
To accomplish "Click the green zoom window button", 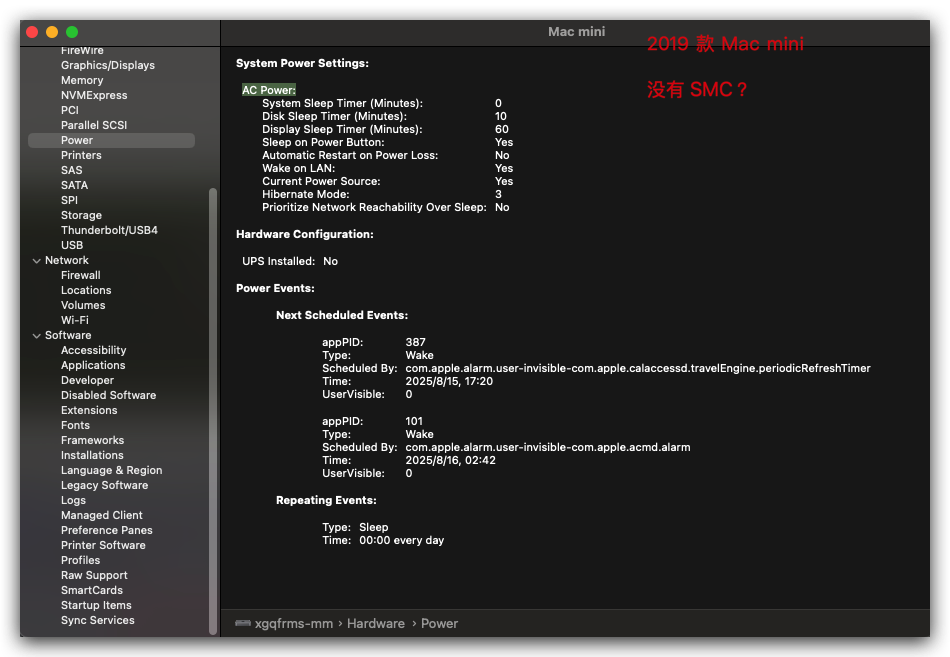I will (x=72, y=32).
